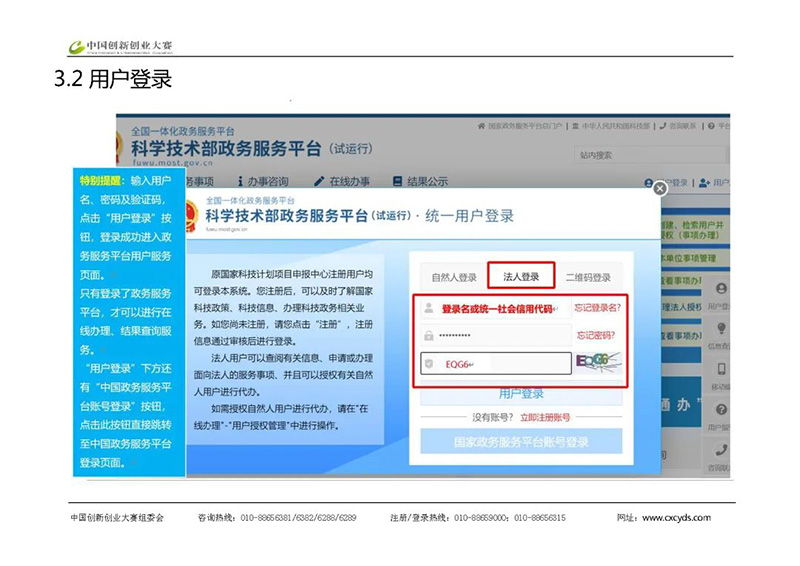The height and width of the screenshot is (566, 800).
Task: Click the home icon in top bar
Action: [481, 126]
